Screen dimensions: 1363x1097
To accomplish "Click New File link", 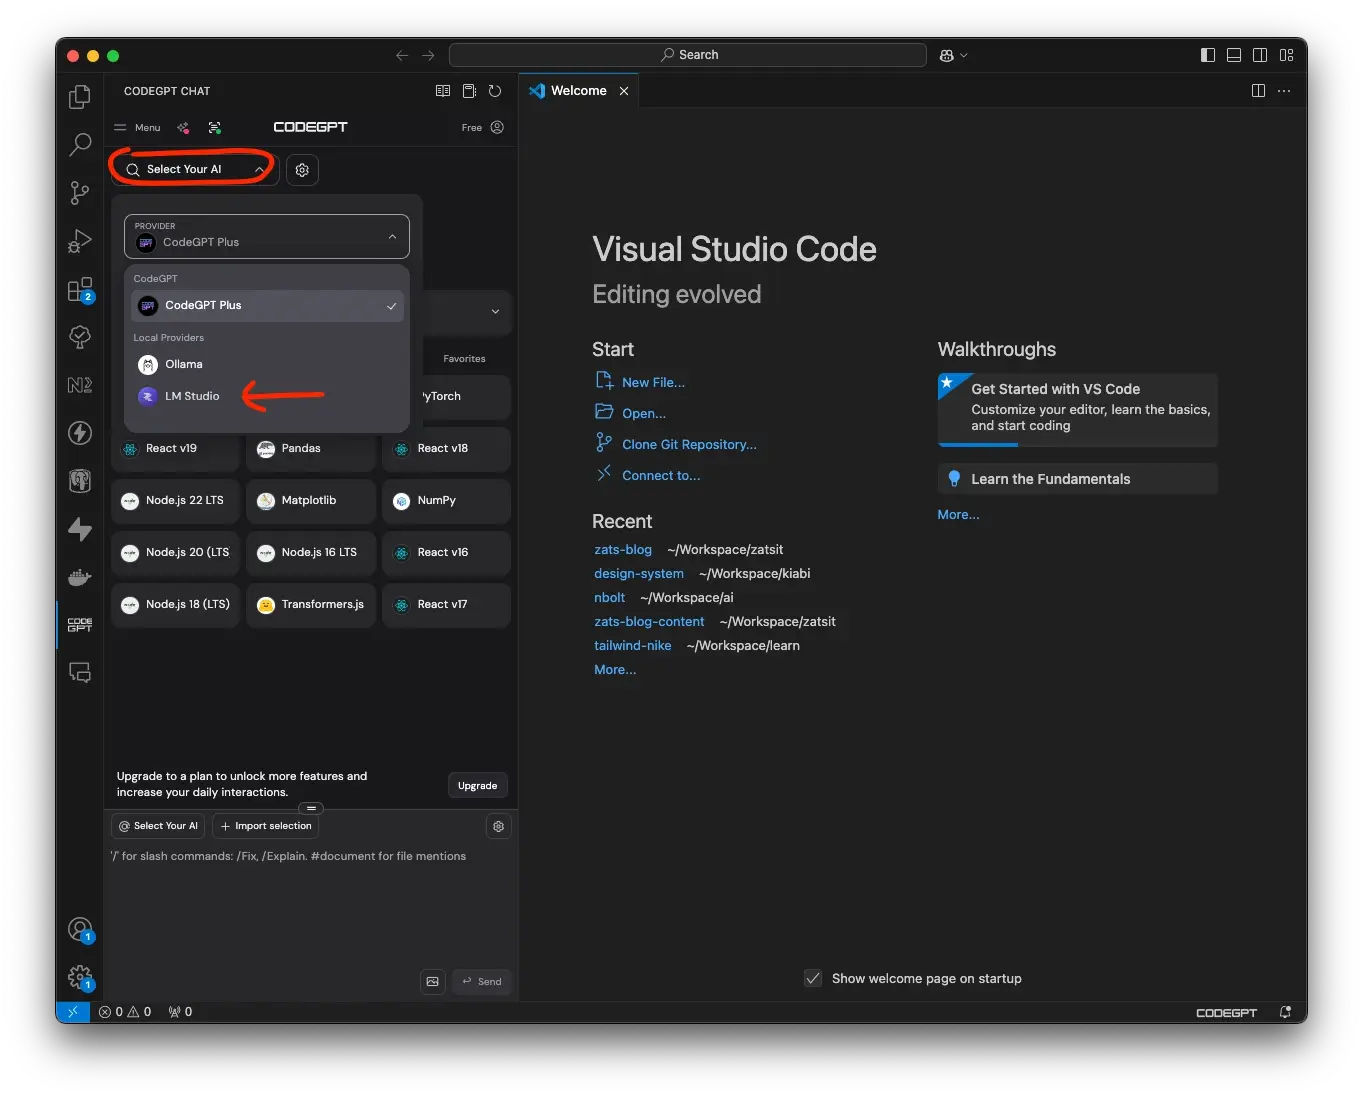I will point(653,382).
